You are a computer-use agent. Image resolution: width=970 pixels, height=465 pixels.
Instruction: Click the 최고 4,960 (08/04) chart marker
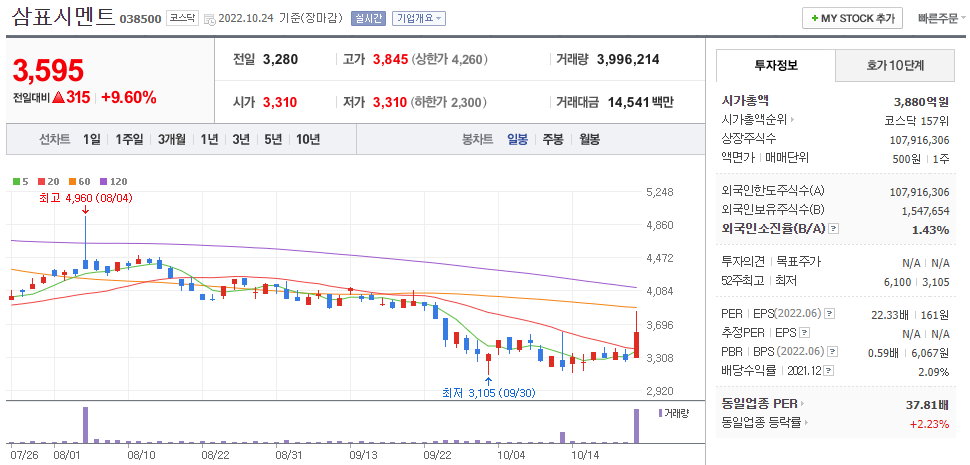tap(84, 198)
